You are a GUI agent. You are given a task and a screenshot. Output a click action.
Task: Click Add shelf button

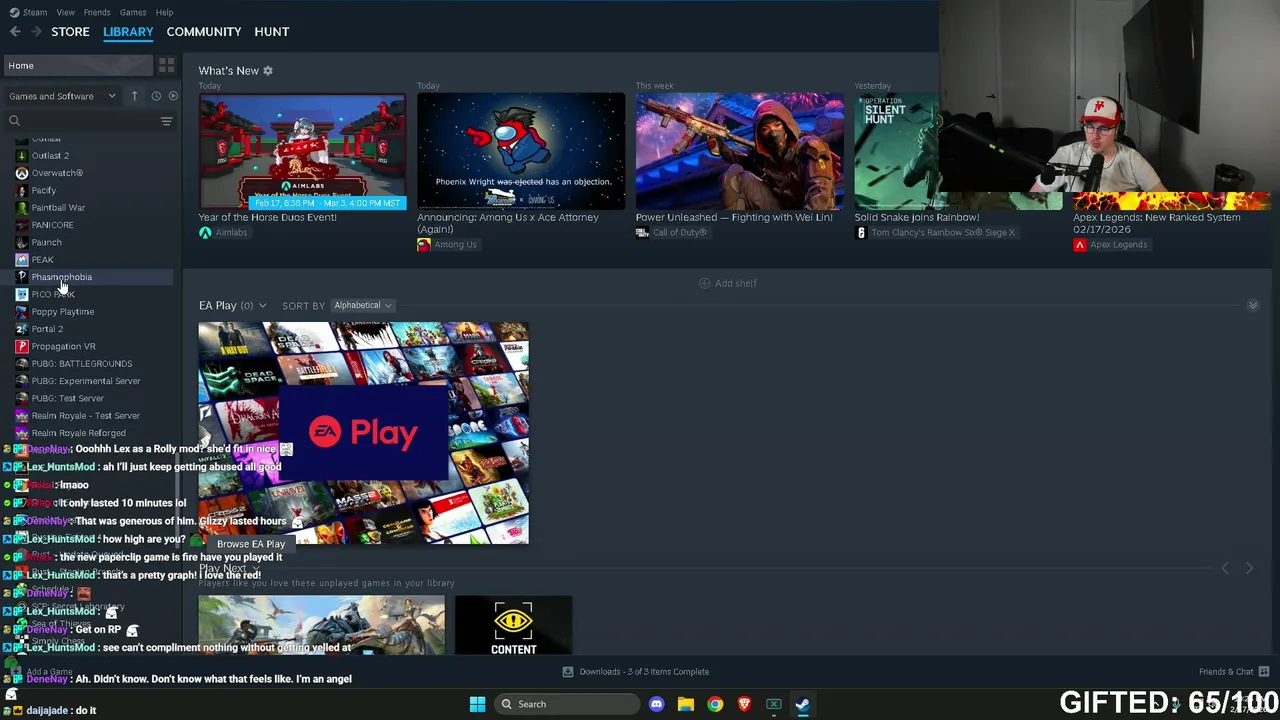click(727, 283)
